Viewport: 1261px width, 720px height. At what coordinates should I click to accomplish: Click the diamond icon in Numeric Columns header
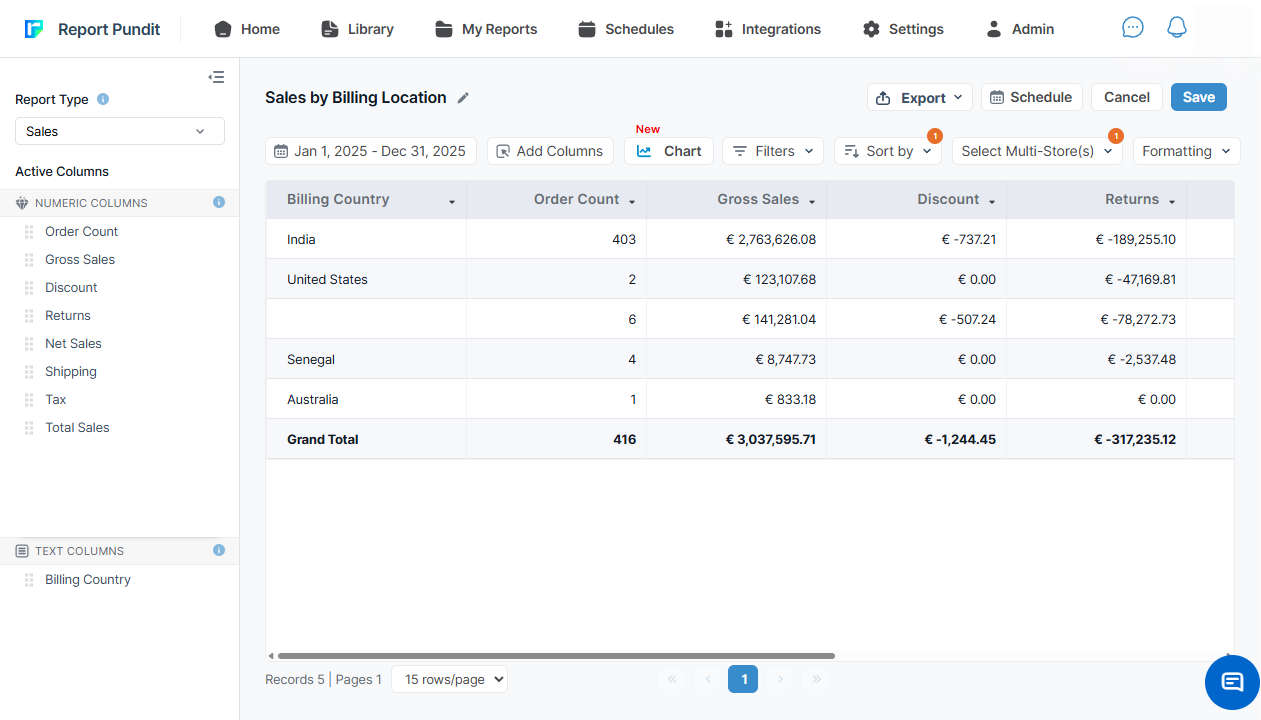pos(22,203)
